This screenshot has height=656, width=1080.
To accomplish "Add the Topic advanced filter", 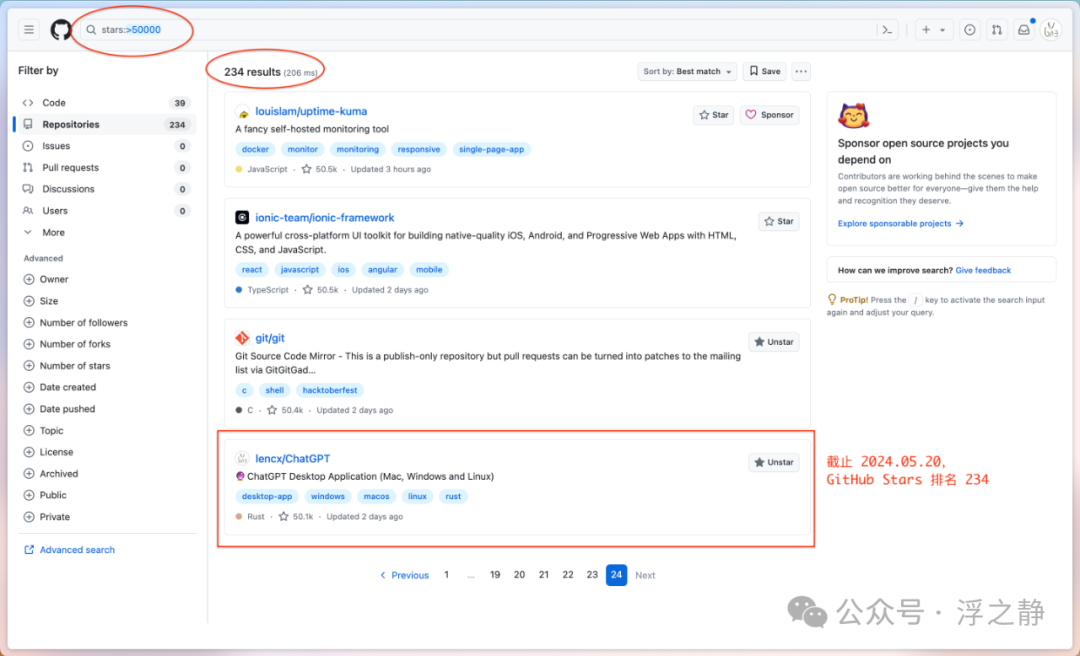I will 43,431.
